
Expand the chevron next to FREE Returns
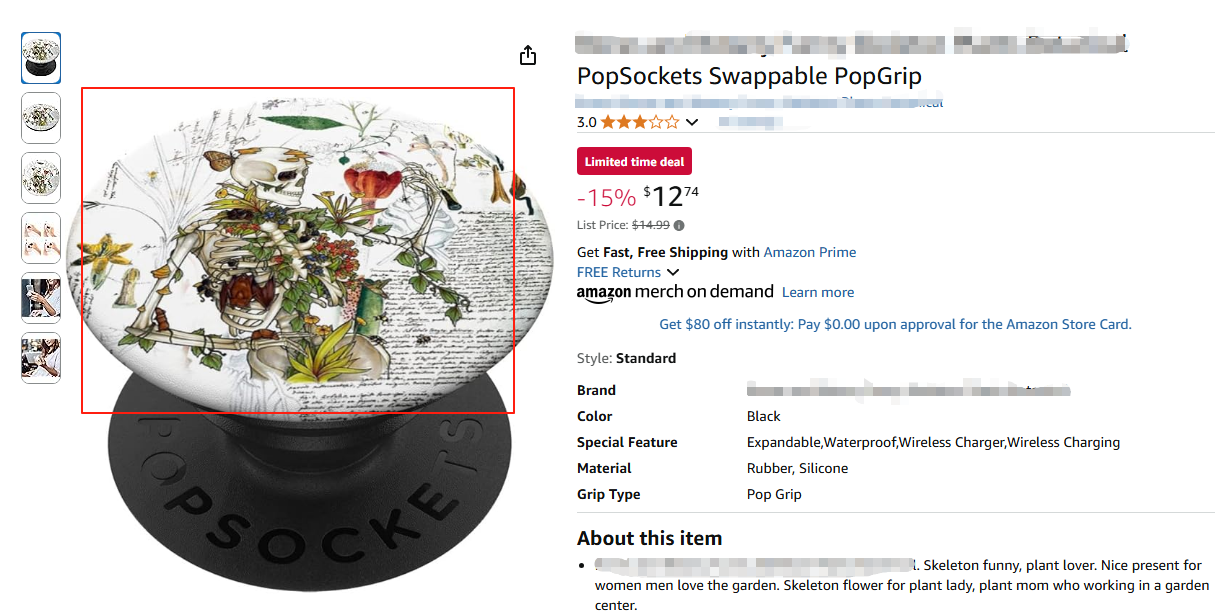tap(673, 272)
